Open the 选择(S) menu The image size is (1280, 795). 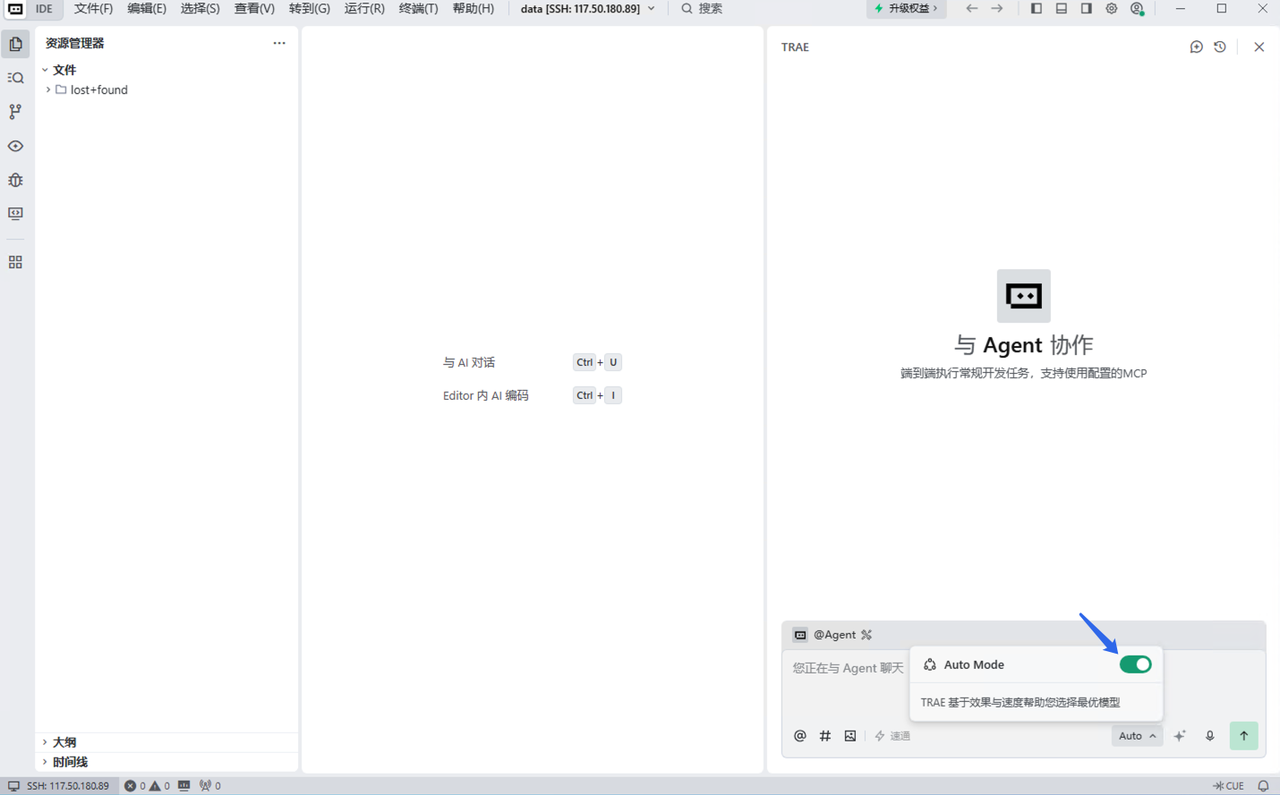tap(200, 9)
